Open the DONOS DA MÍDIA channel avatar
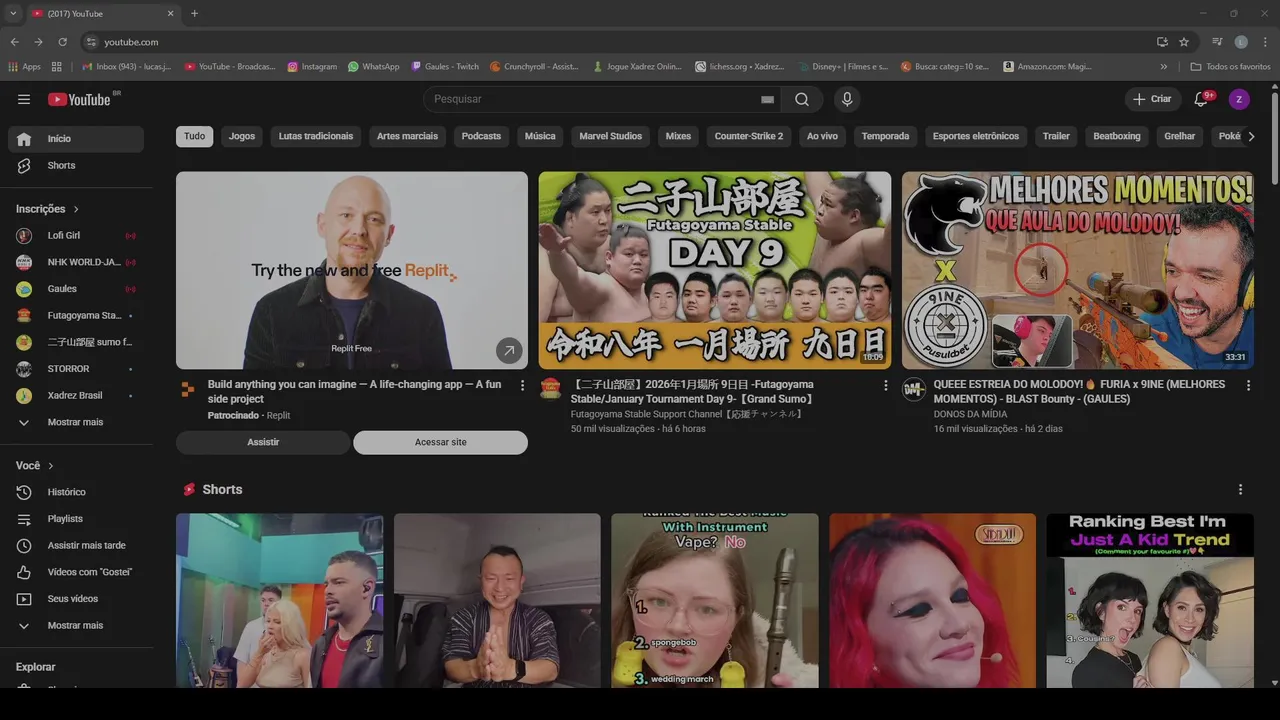1280x720 pixels. pyautogui.click(x=914, y=390)
